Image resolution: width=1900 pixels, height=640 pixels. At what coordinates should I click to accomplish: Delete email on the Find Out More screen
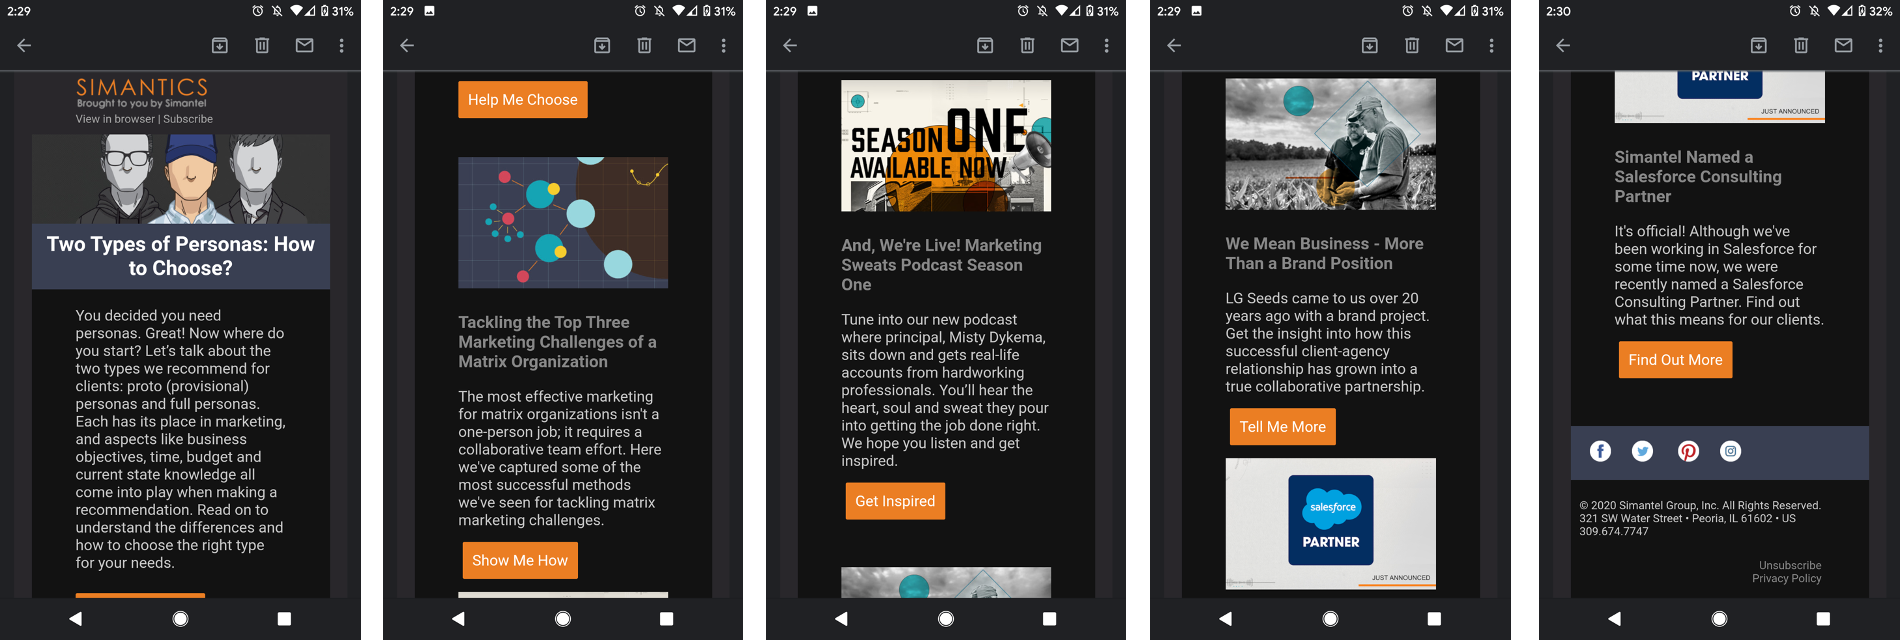pyautogui.click(x=1801, y=45)
